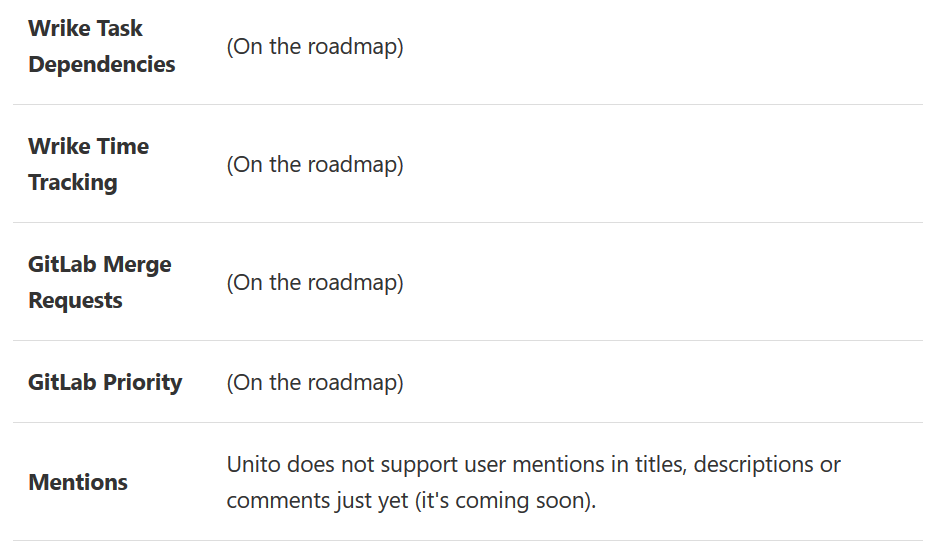Viewport: 935px width, 553px height.
Task: Select roadmap note beside Wrike Task Dependencies
Action: pyautogui.click(x=315, y=47)
